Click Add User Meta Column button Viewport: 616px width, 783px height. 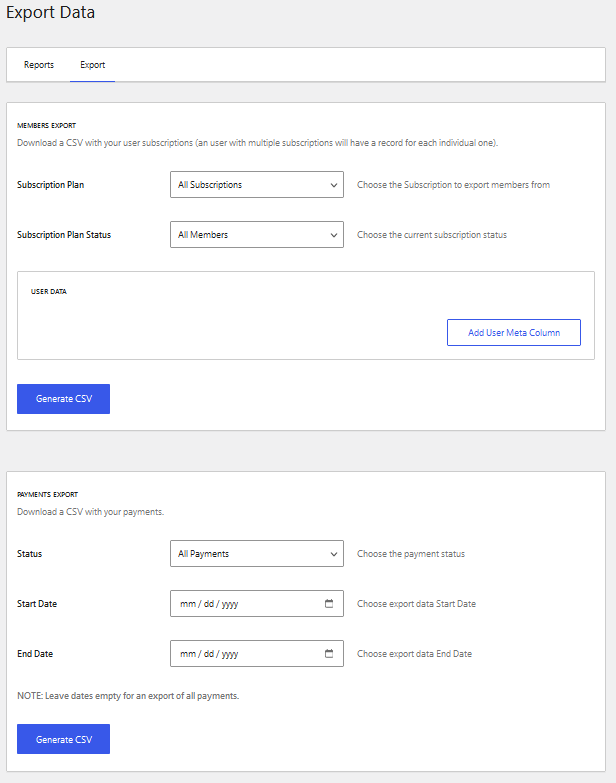(514, 333)
